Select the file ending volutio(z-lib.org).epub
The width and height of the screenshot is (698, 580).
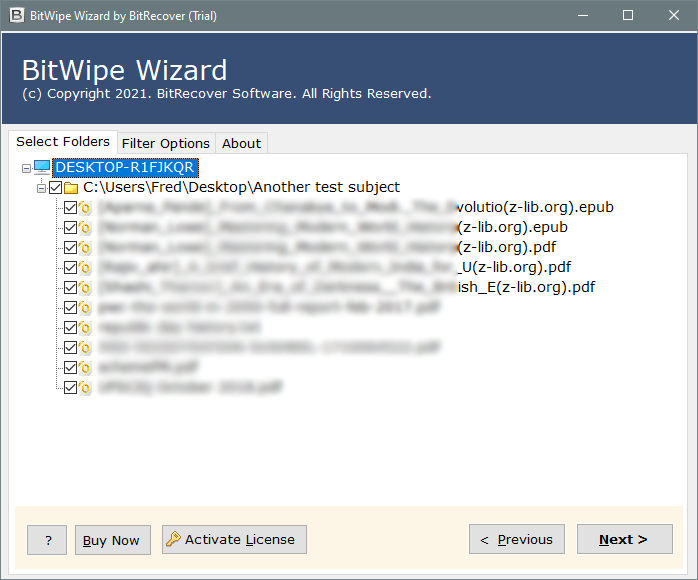pyautogui.click(x=356, y=207)
